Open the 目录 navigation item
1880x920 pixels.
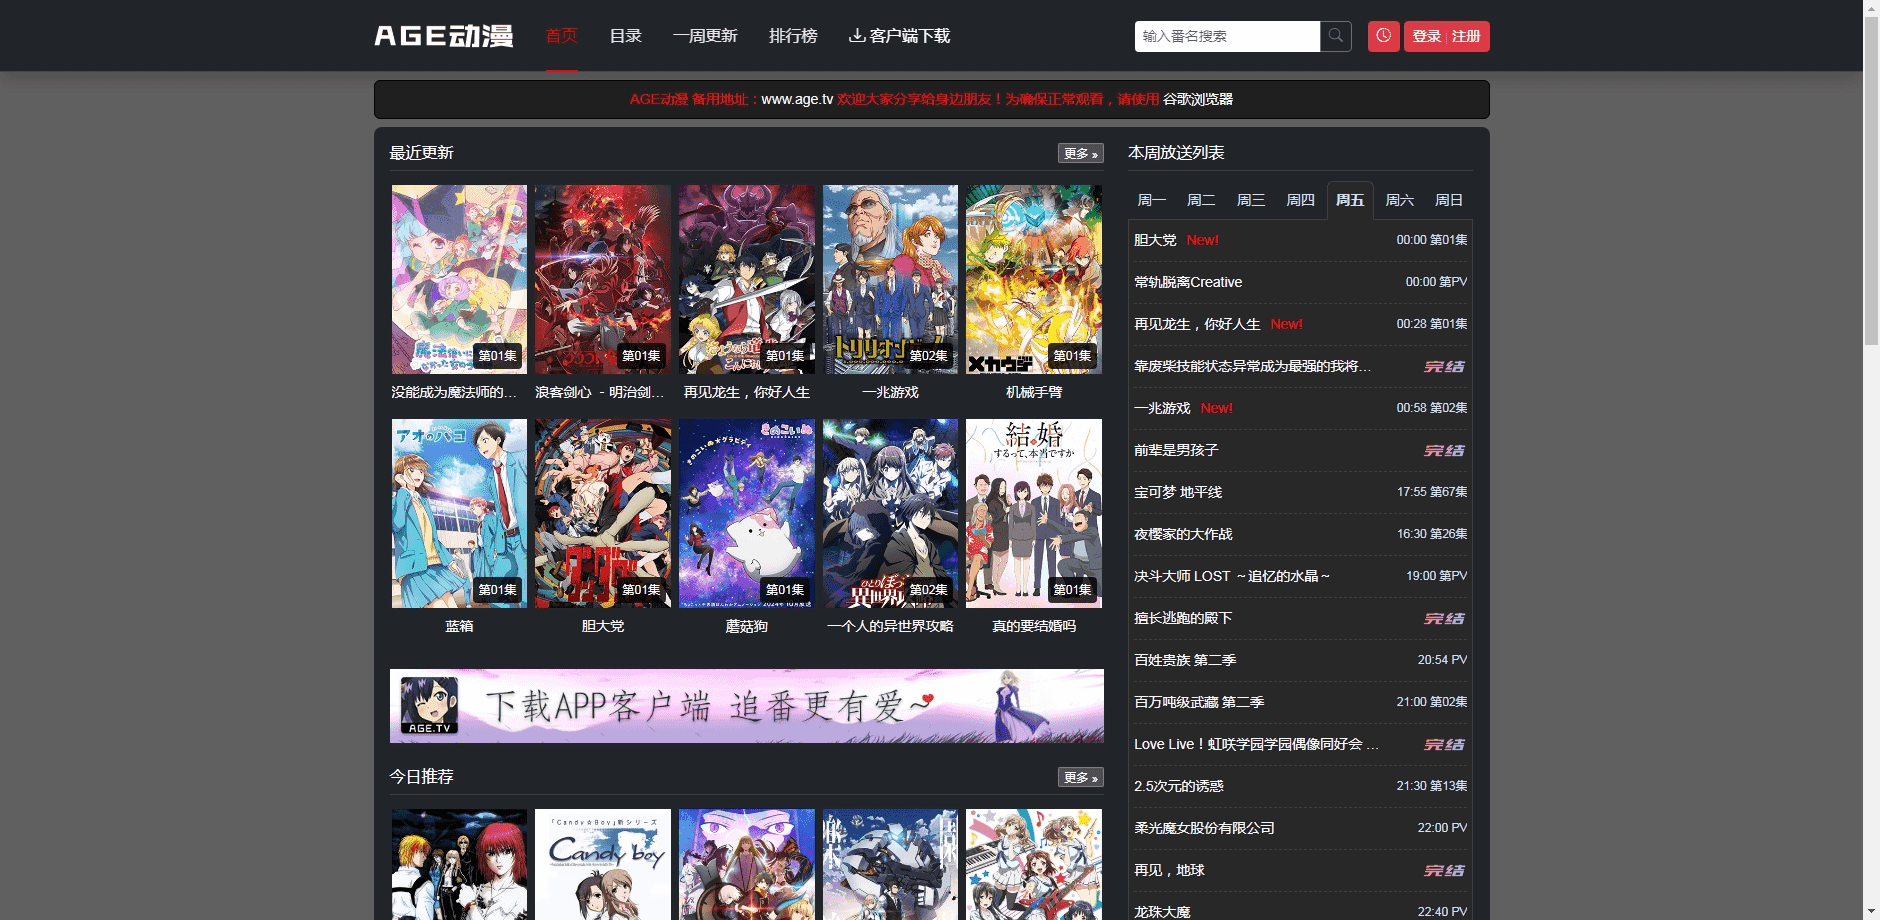tap(626, 36)
